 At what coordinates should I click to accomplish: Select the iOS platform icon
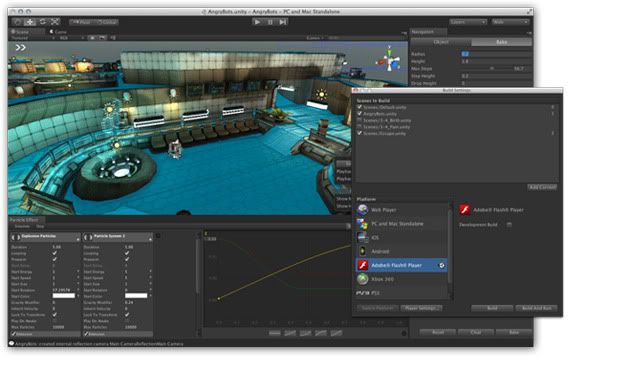point(362,237)
